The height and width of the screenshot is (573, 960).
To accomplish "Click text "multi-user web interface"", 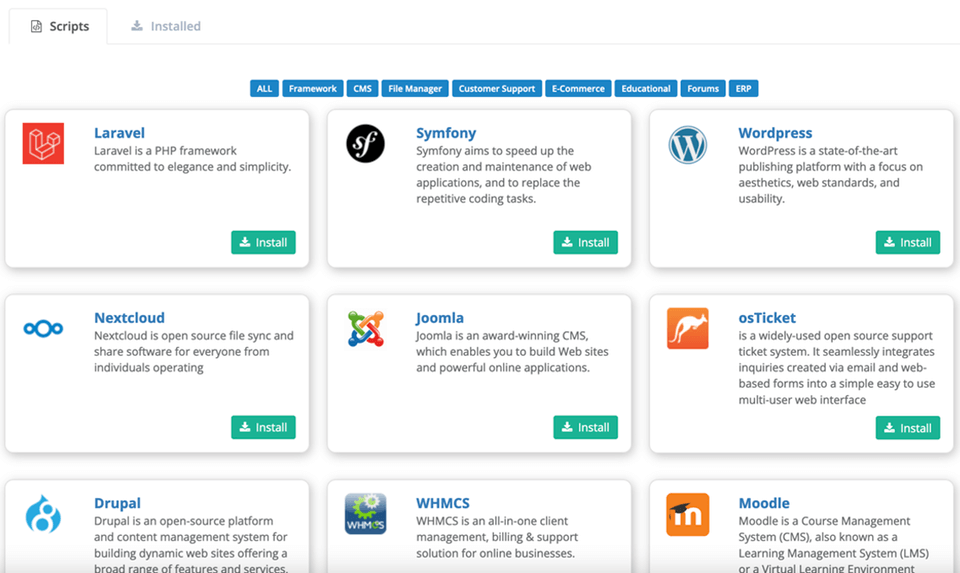I will point(802,400).
